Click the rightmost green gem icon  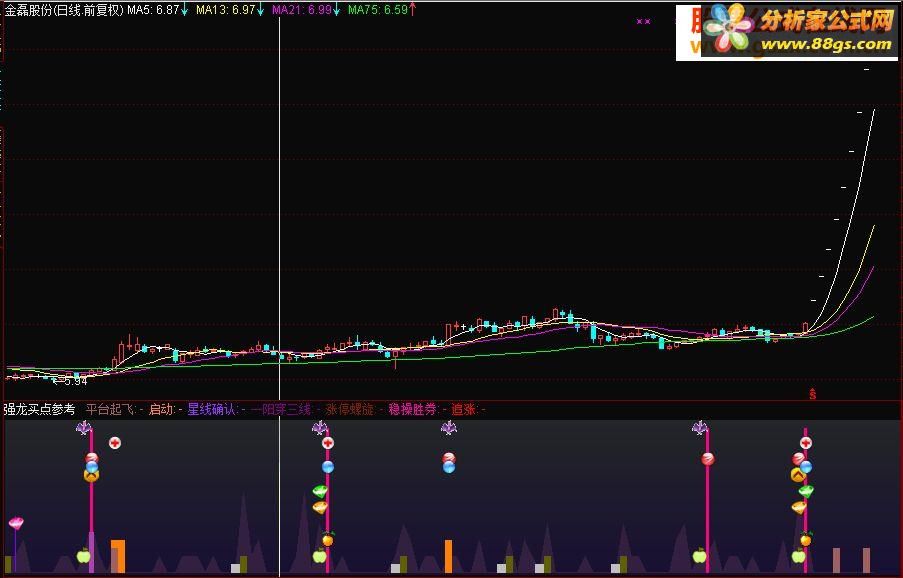[806, 491]
